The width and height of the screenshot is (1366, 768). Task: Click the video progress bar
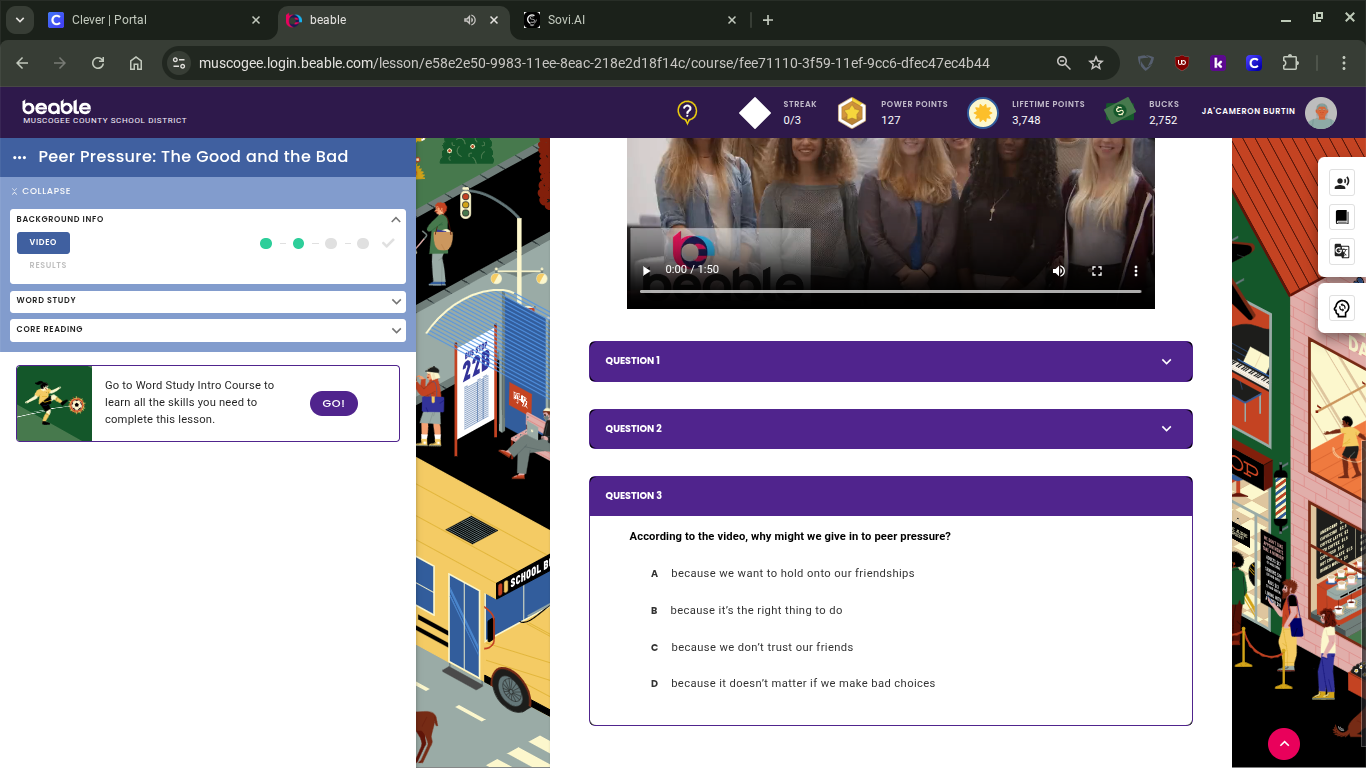pyautogui.click(x=890, y=291)
